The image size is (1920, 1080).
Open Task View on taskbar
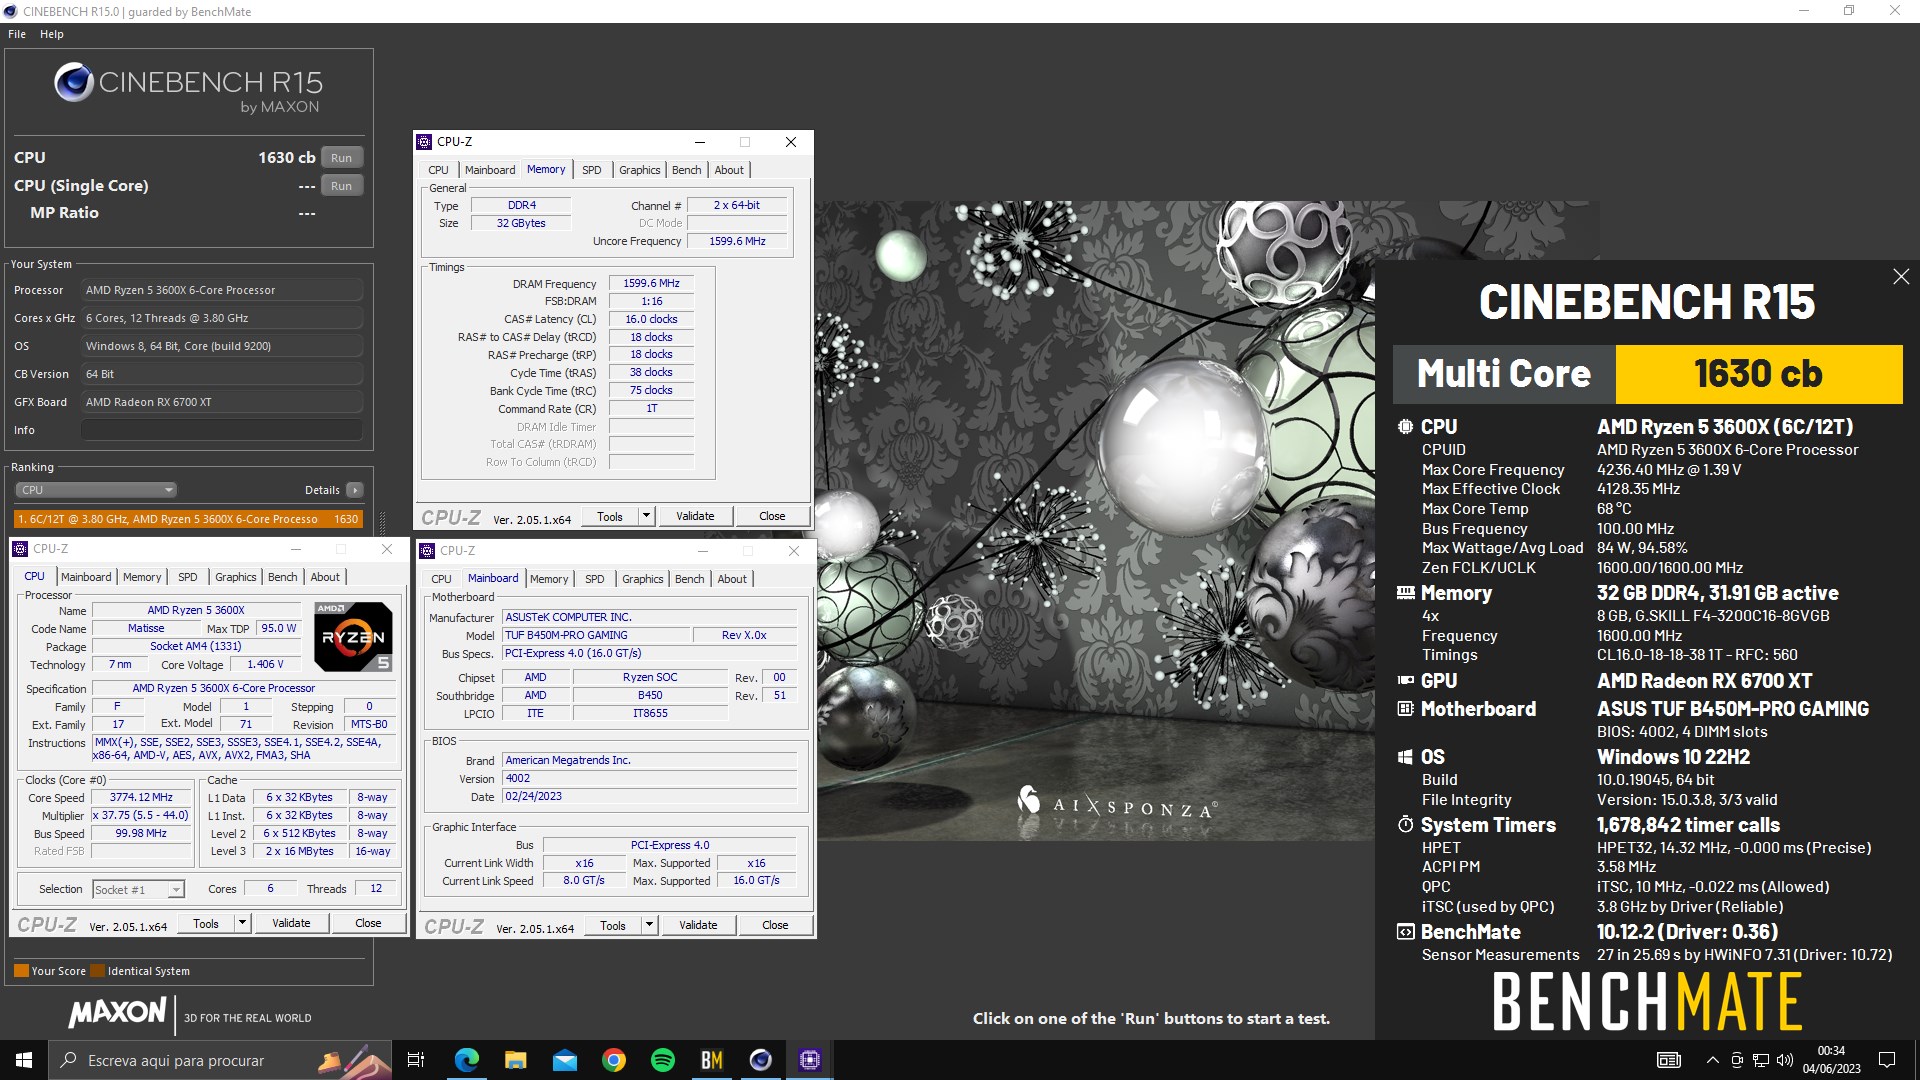(416, 1060)
